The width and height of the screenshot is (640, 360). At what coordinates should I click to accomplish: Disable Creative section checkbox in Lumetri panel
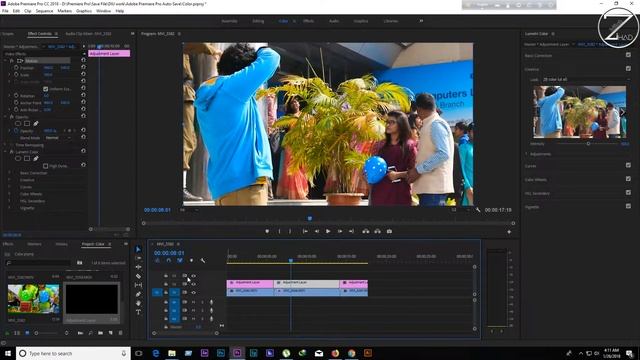coord(628,69)
